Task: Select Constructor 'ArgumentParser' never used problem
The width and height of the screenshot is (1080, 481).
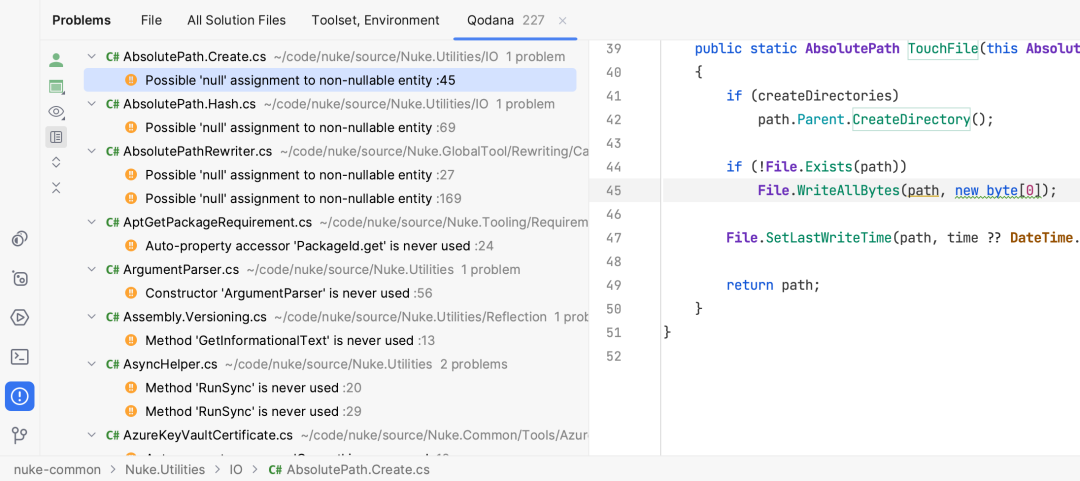Action: point(330,294)
